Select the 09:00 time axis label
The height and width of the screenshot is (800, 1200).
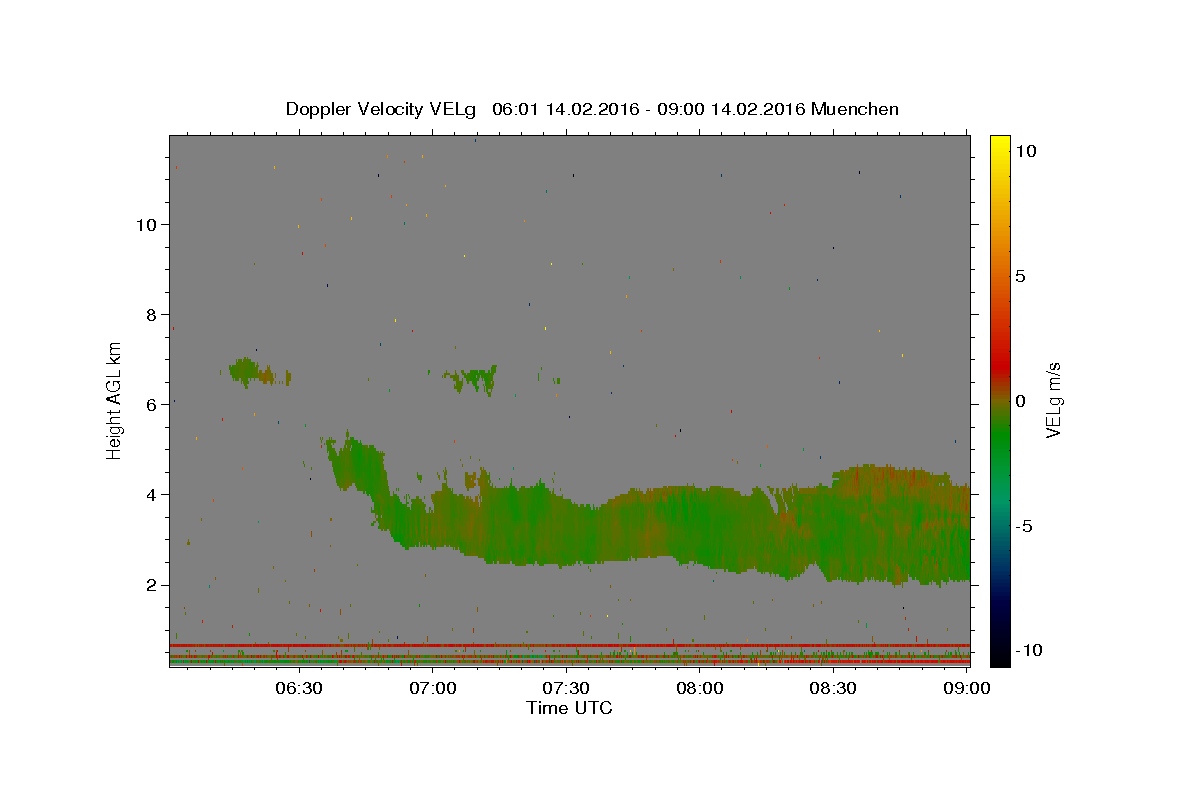pyautogui.click(x=968, y=688)
